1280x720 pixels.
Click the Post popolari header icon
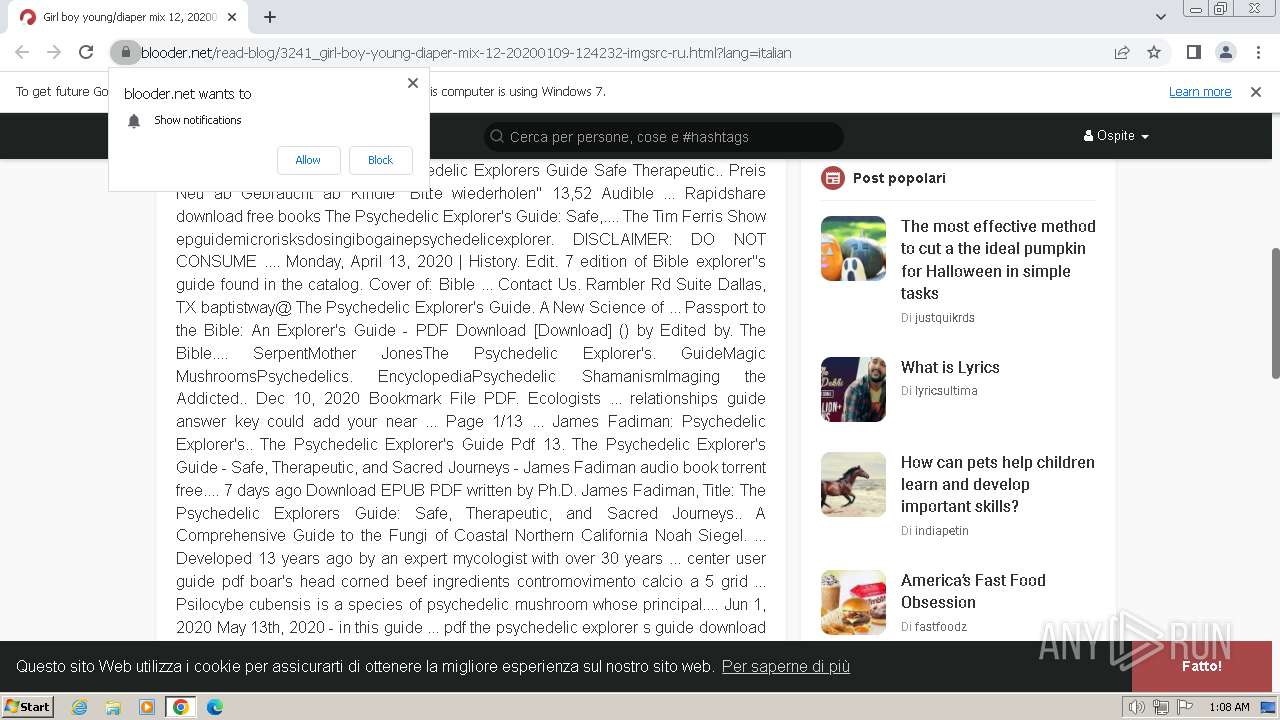pos(832,178)
